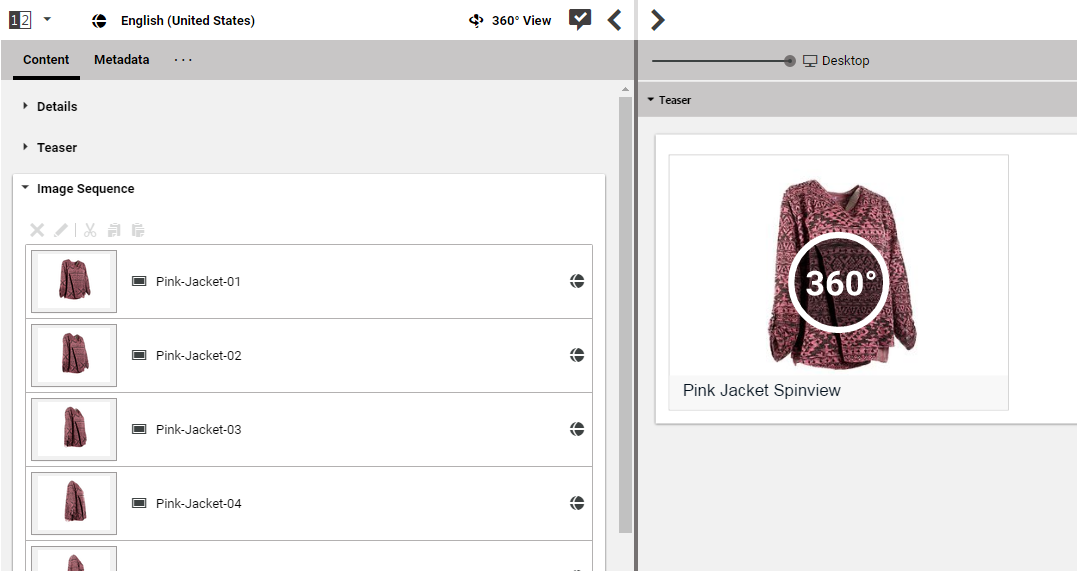Click the Pink-Jacket-02 item link
Image resolution: width=1077 pixels, height=571 pixels.
(x=198, y=356)
